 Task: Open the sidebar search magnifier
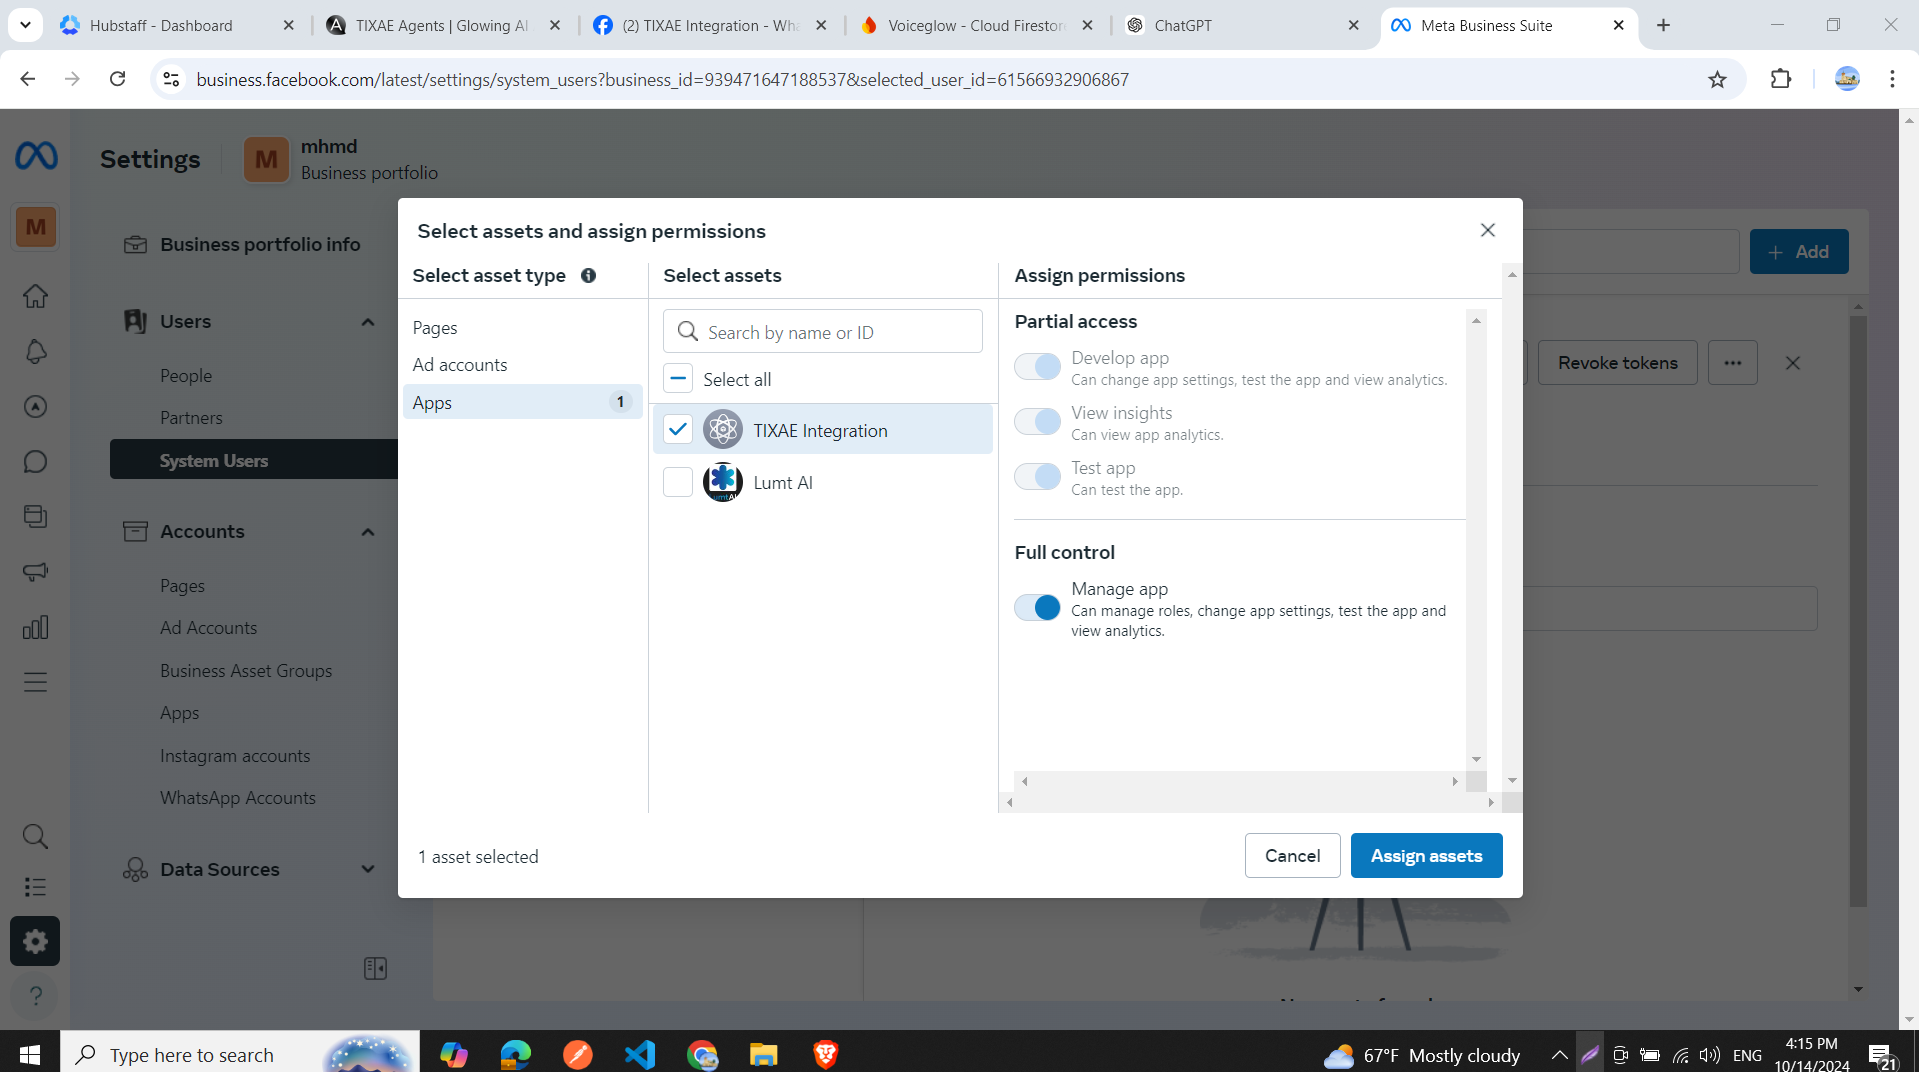(35, 836)
